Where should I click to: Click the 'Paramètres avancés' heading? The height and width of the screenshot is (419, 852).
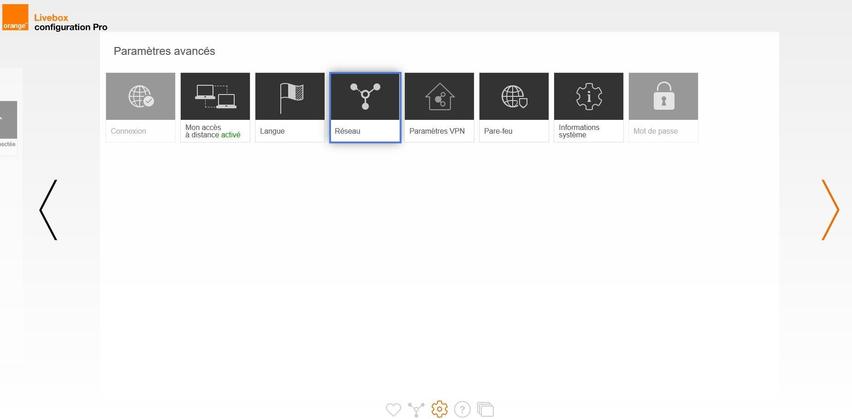(164, 51)
